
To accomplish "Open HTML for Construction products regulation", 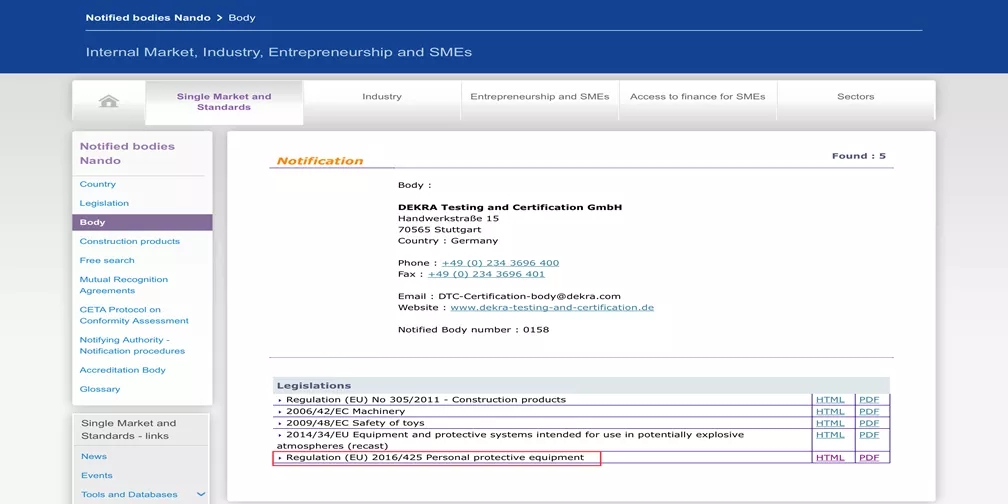I will pos(830,400).
